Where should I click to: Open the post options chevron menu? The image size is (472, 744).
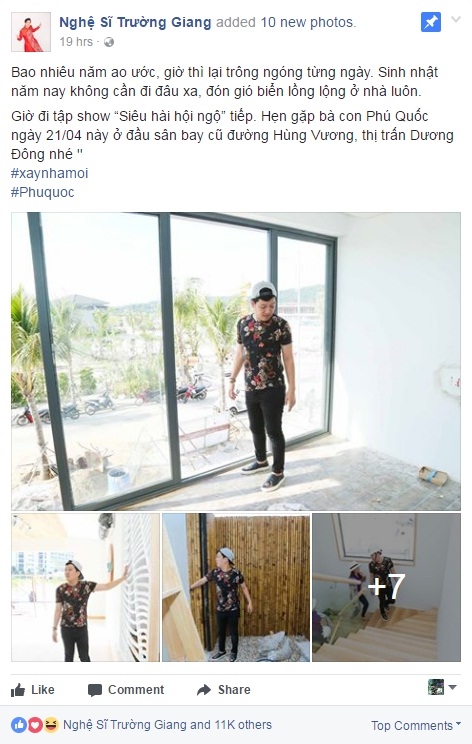pos(456,19)
